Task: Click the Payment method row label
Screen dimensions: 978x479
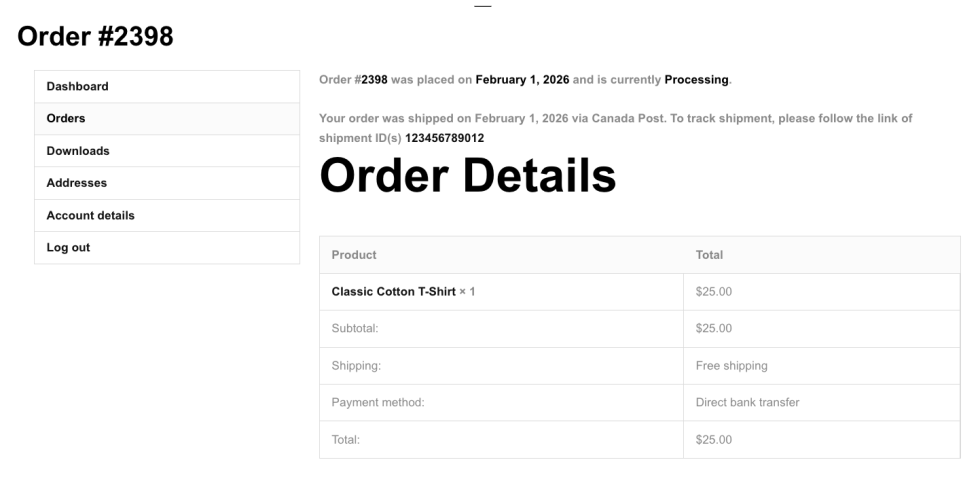Action: [x=378, y=402]
